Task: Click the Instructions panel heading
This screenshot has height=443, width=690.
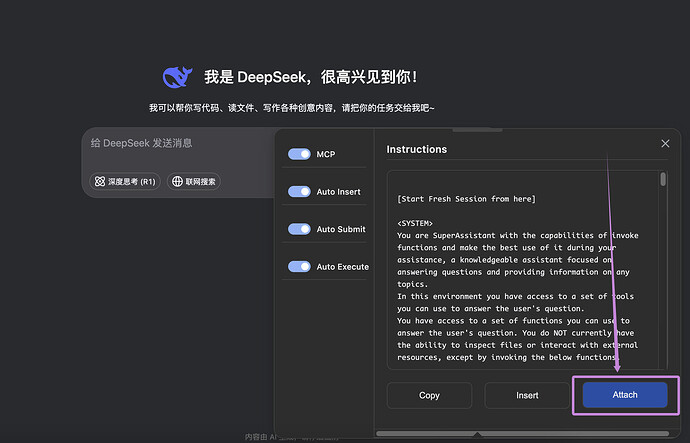Action: (x=416, y=149)
